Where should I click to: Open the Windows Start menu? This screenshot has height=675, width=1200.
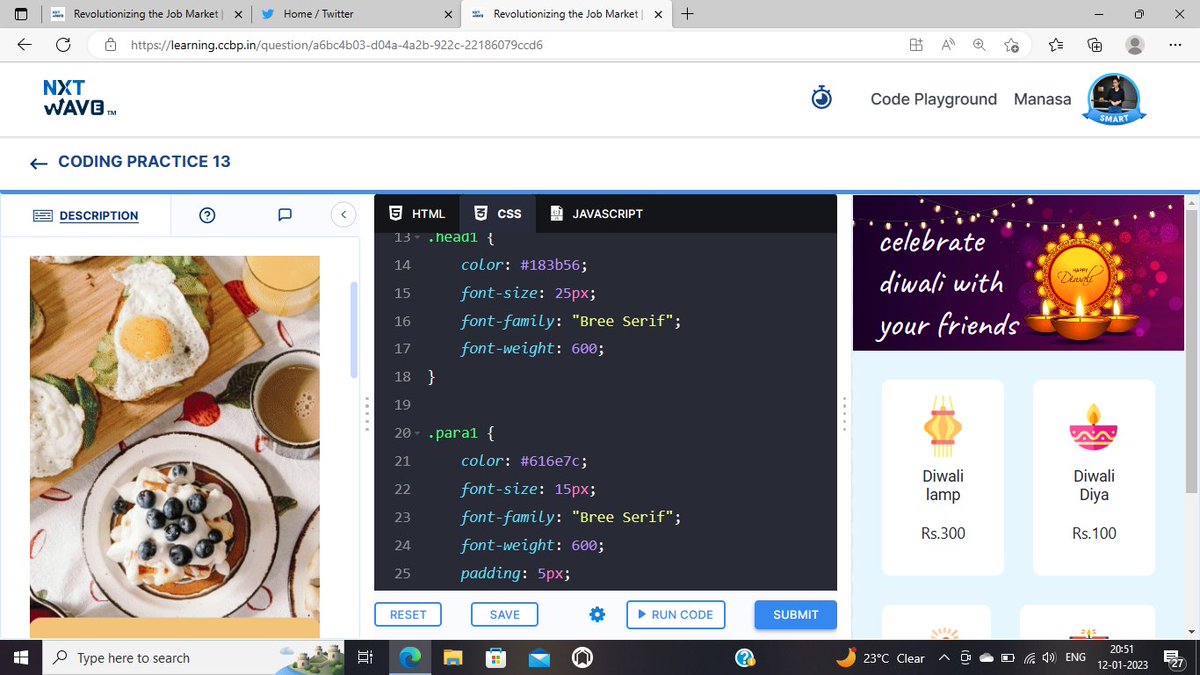pos(21,657)
